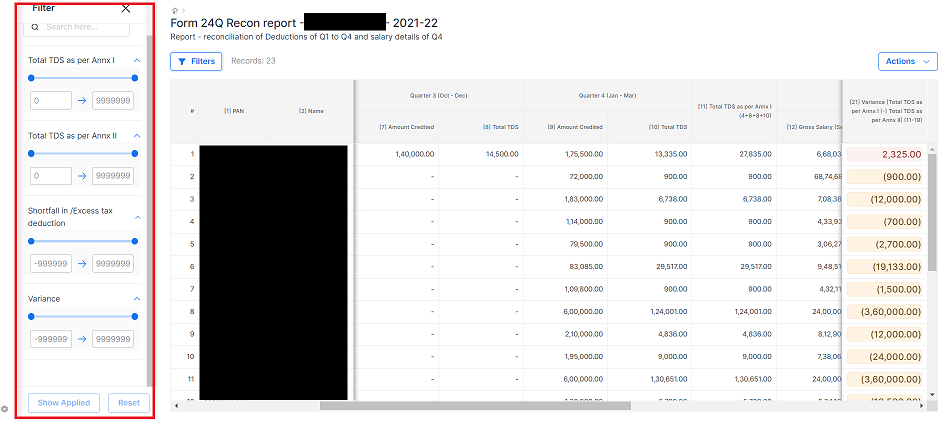Collapse the Total TDS as per Annx I section
Image resolution: width=942 pixels, height=421 pixels.
click(x=137, y=61)
